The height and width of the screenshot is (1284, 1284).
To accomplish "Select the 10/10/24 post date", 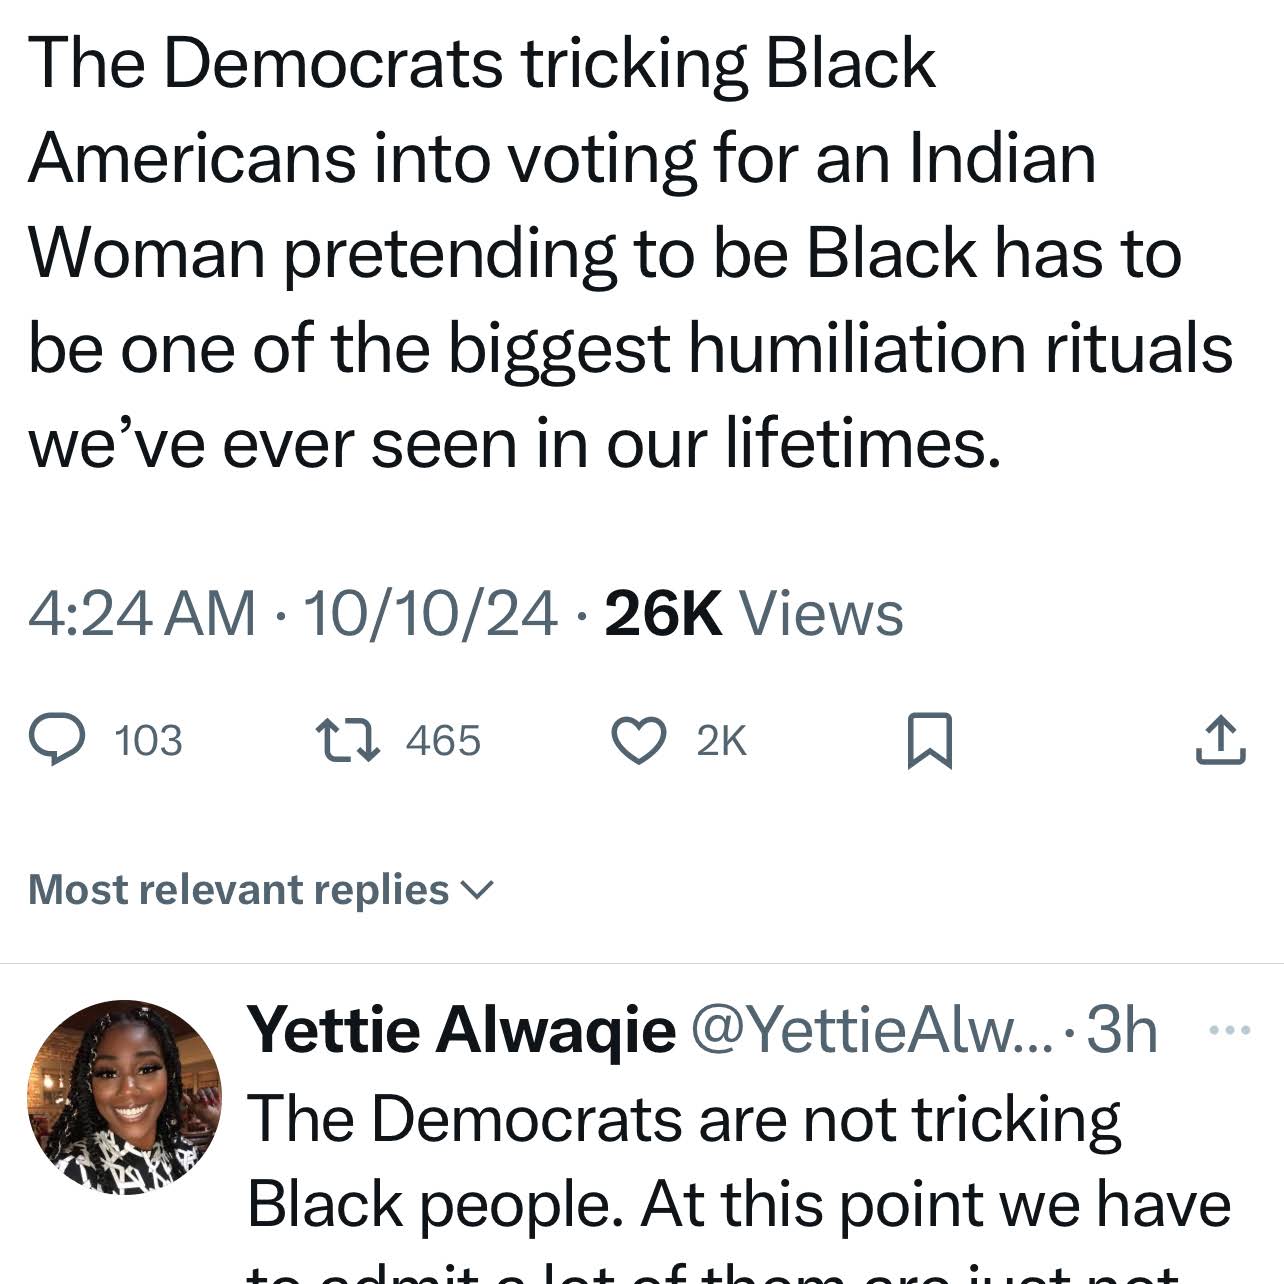I will [430, 612].
